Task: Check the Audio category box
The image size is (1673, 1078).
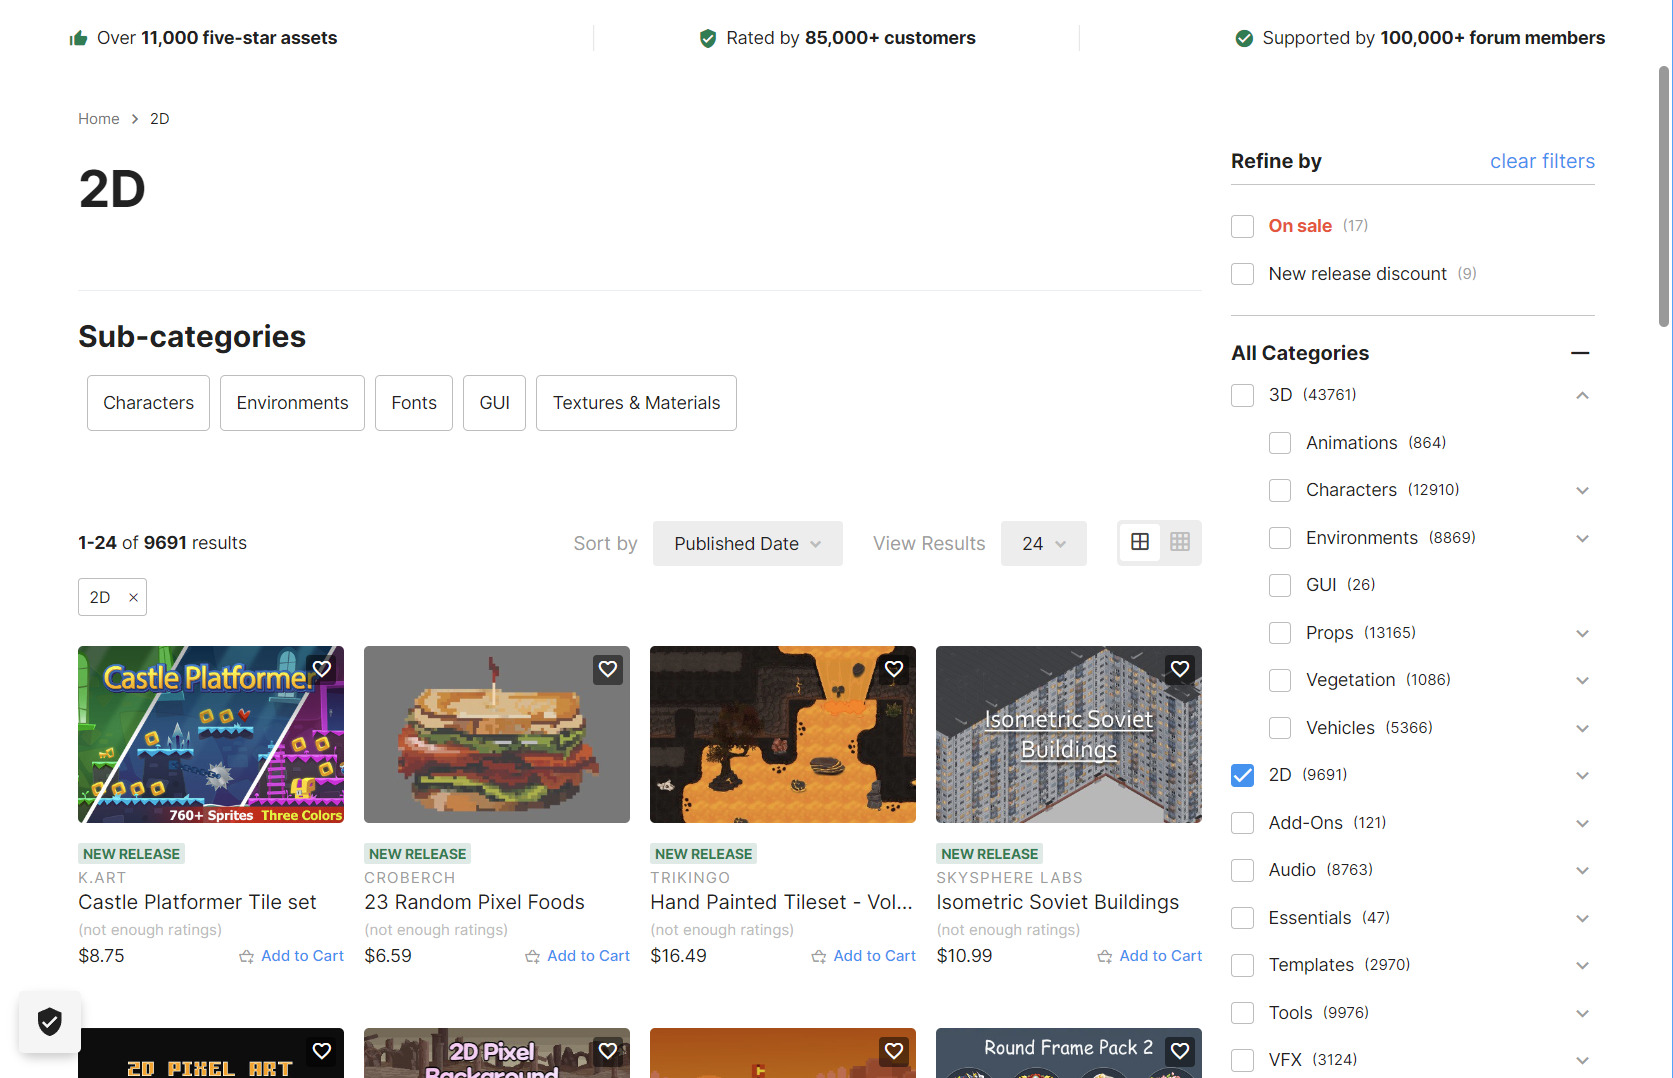Action: [x=1243, y=870]
